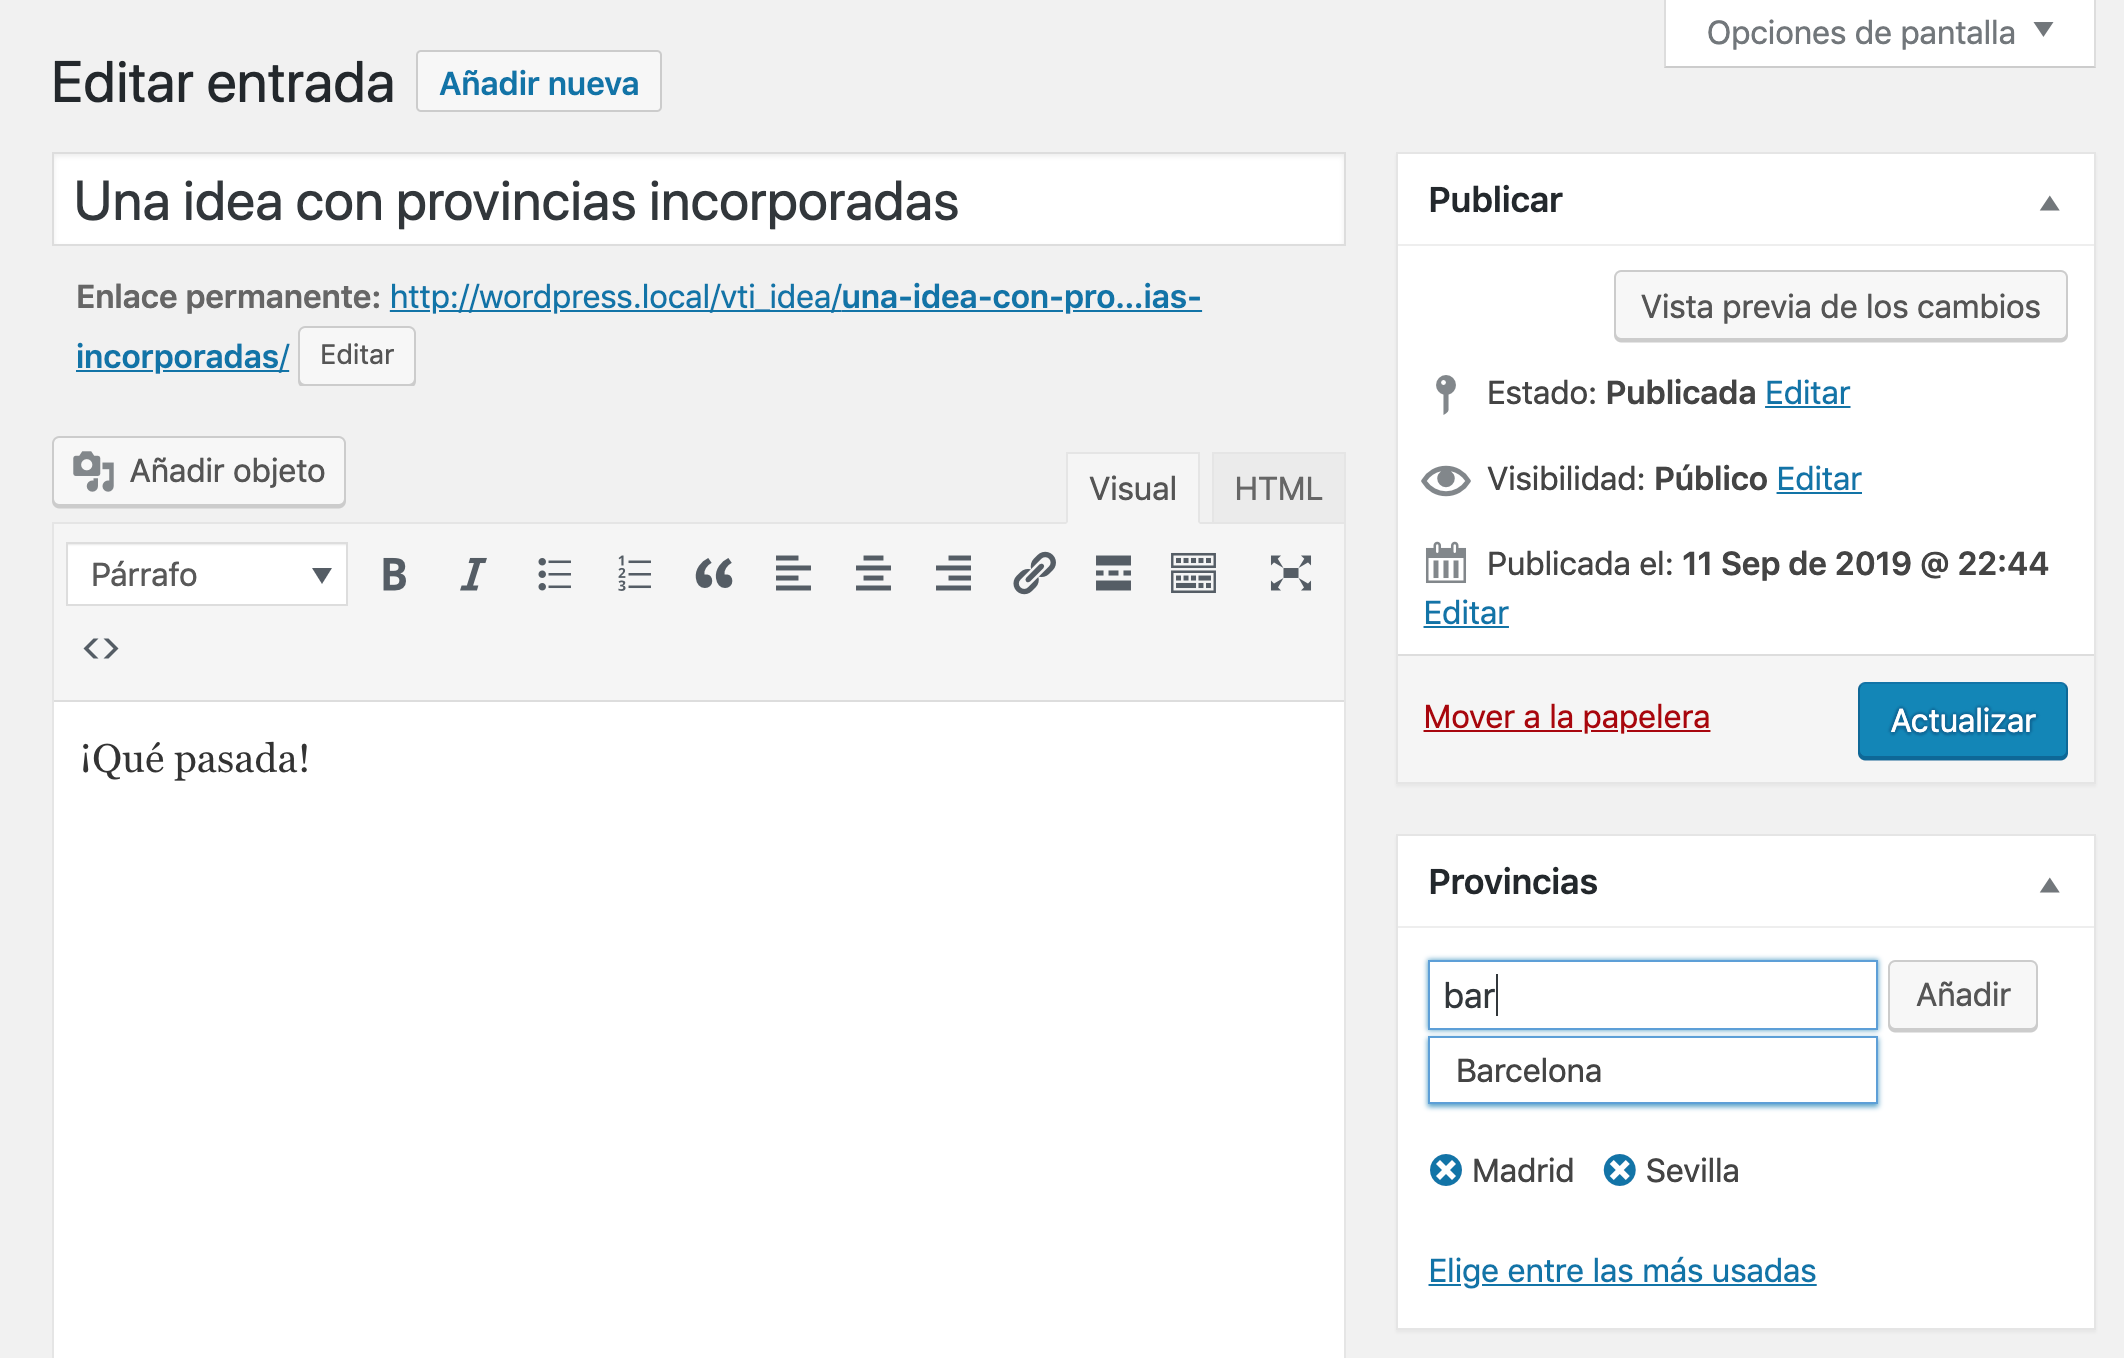Image resolution: width=2124 pixels, height=1358 pixels.
Task: Click Mover a la papelera link
Action: [x=1567, y=717]
